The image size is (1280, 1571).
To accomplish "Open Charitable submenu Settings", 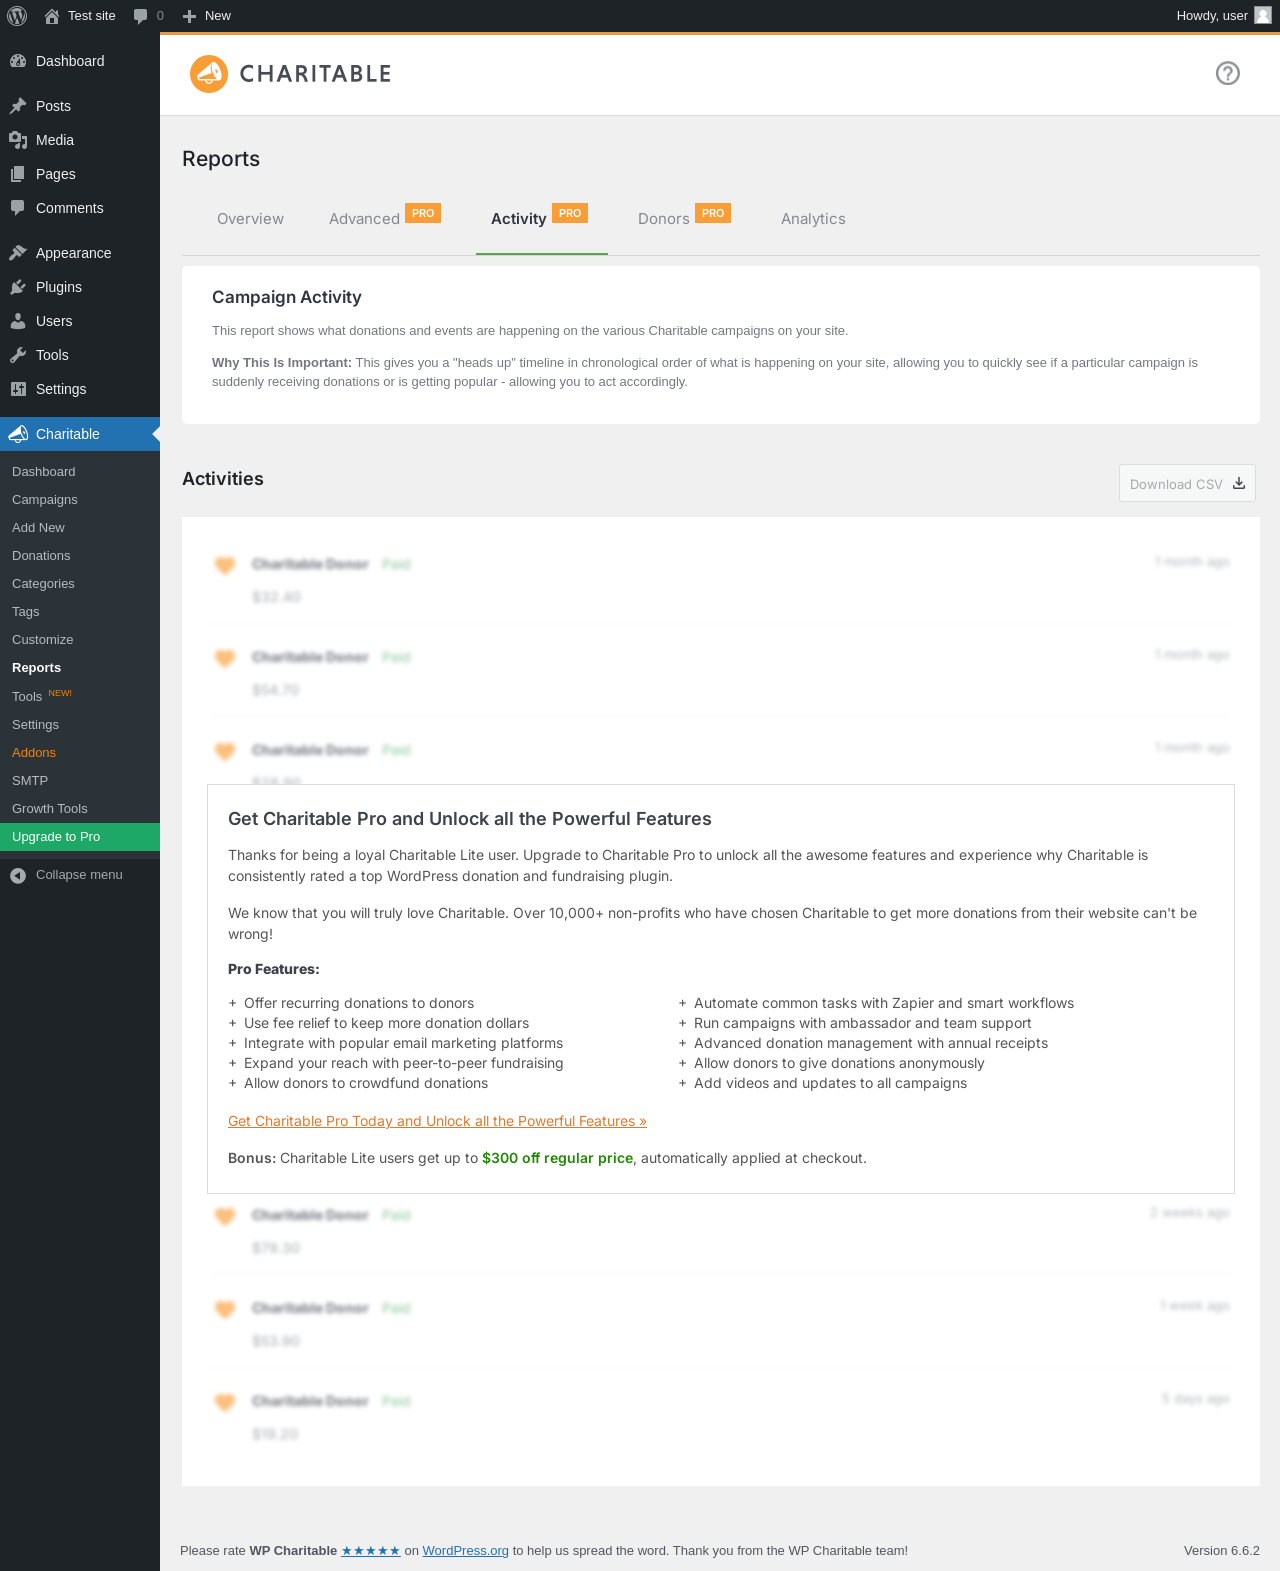I will [x=80, y=725].
